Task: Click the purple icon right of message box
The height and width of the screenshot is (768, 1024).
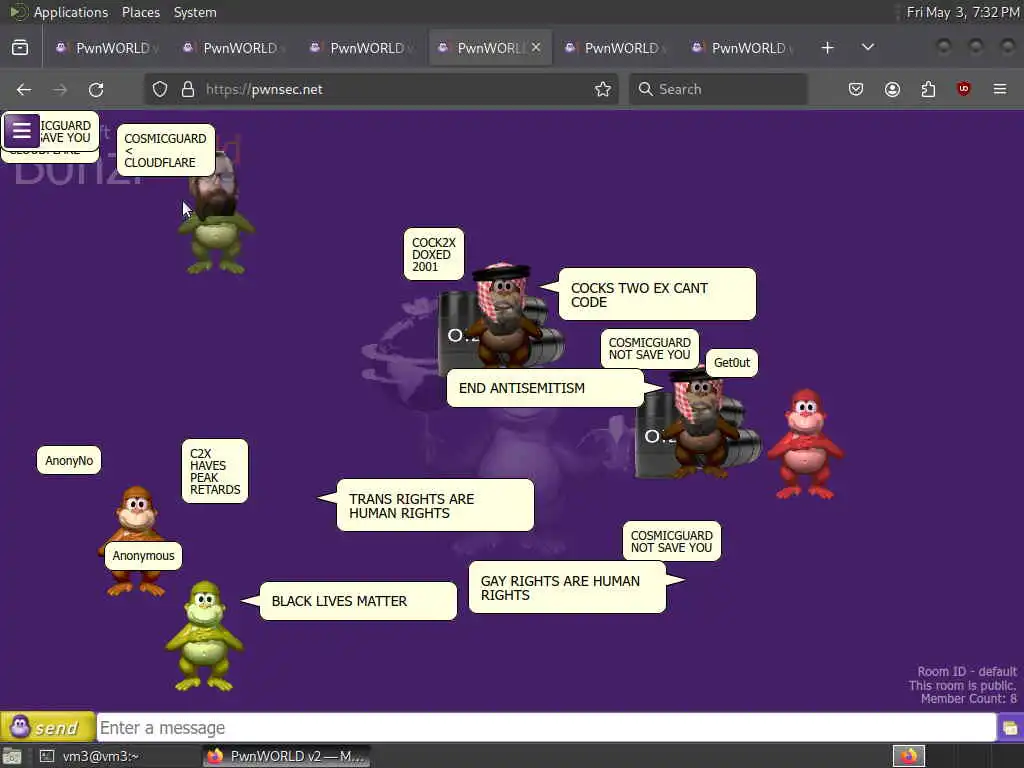Action: pyautogui.click(x=1010, y=728)
